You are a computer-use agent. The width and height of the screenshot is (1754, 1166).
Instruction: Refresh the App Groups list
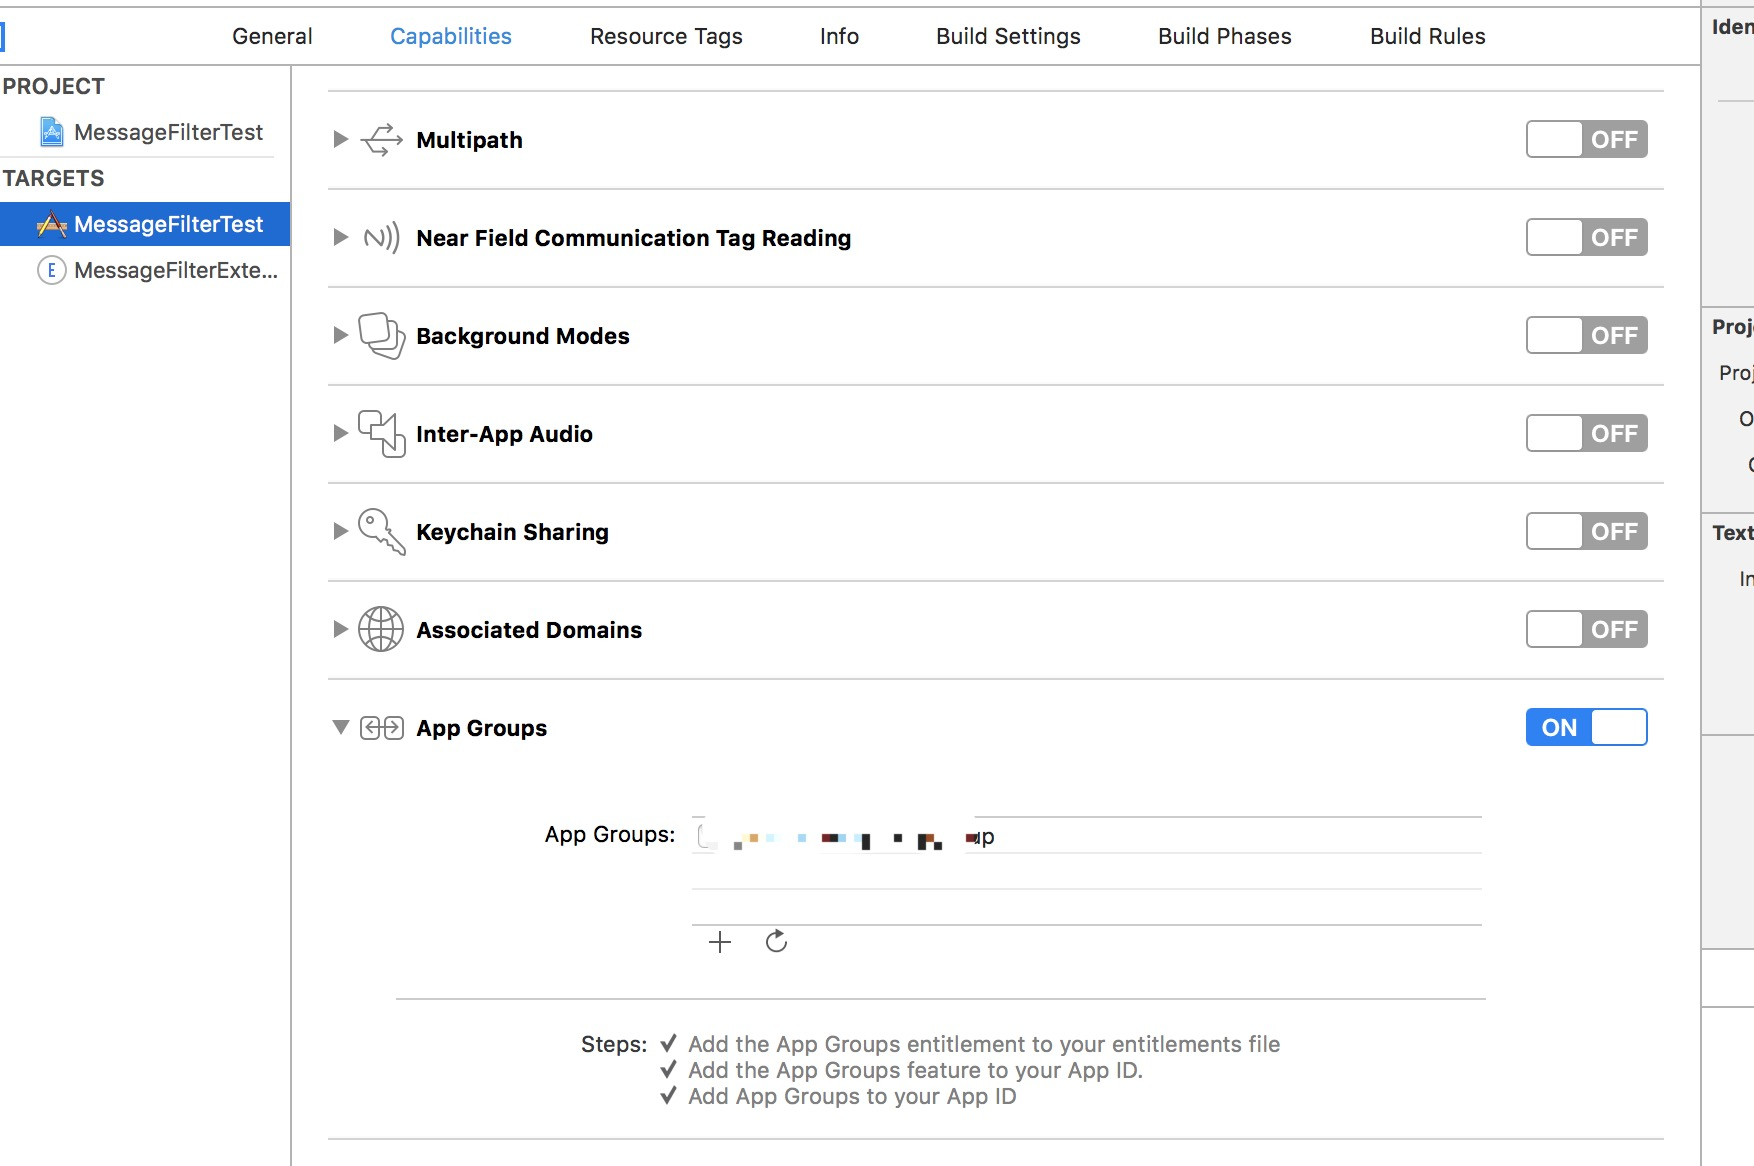776,942
